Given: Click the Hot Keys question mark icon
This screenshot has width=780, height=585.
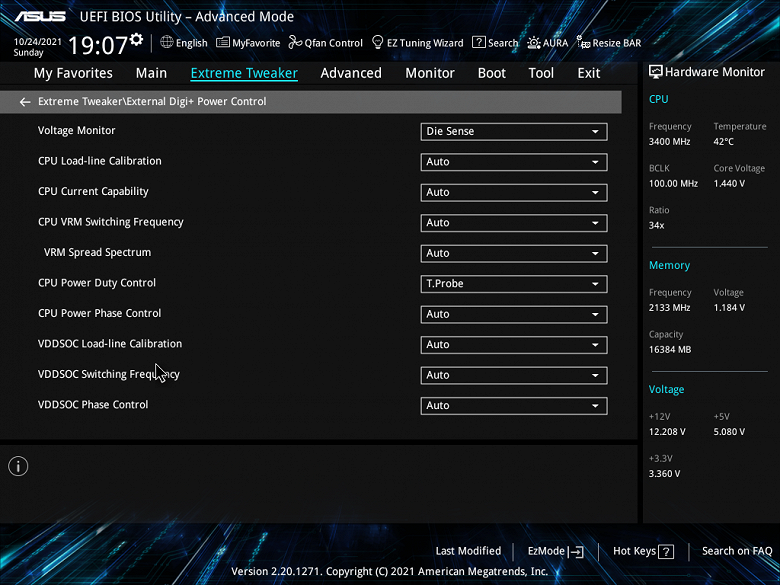Looking at the screenshot, I should [x=666, y=552].
